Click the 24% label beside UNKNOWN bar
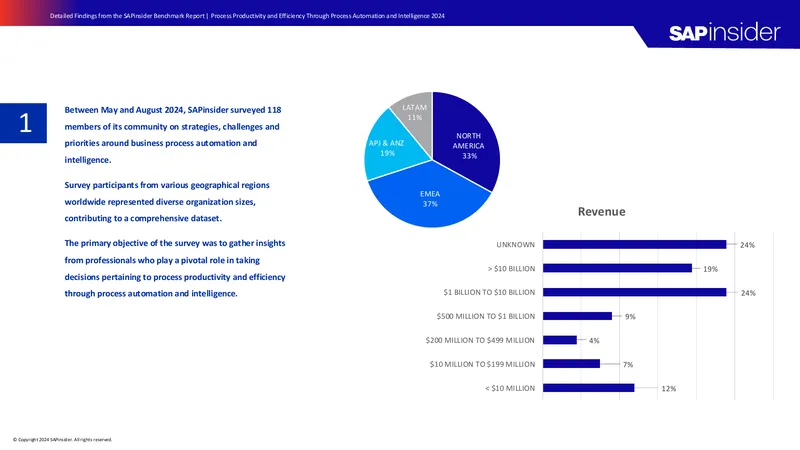The width and height of the screenshot is (800, 450). pos(747,245)
